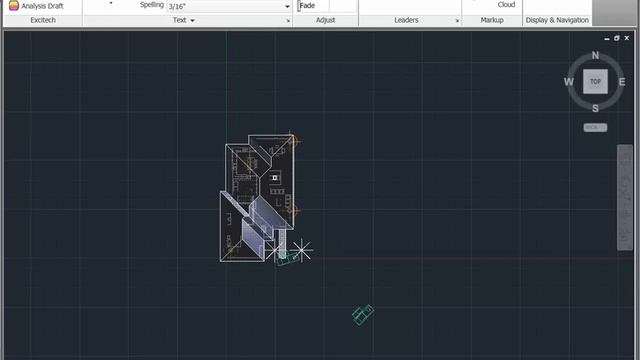Click the dropdown arrow left of Spelling
This screenshot has width=640, height=360.
point(111,3)
